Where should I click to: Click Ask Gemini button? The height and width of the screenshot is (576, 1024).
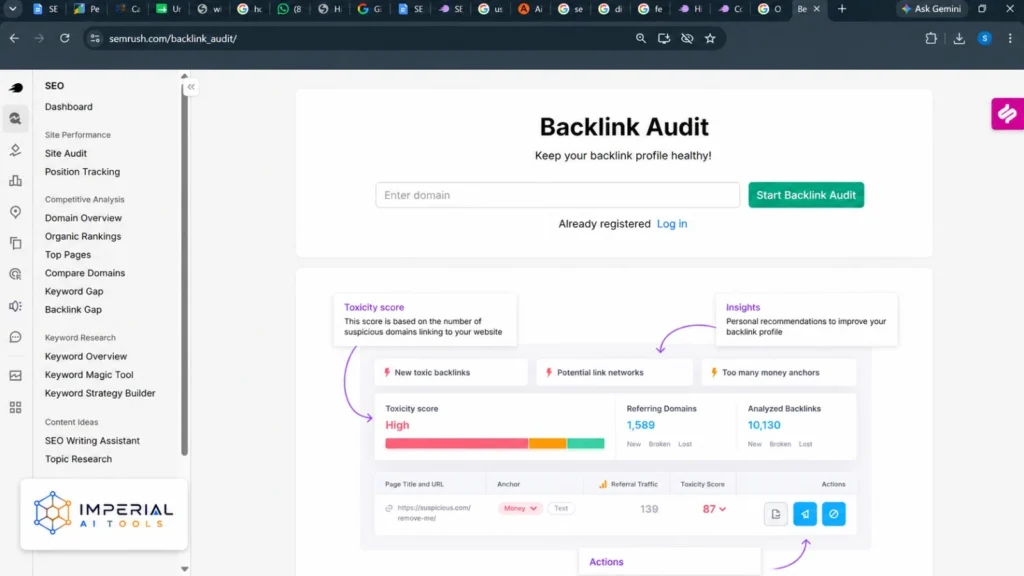coord(931,9)
